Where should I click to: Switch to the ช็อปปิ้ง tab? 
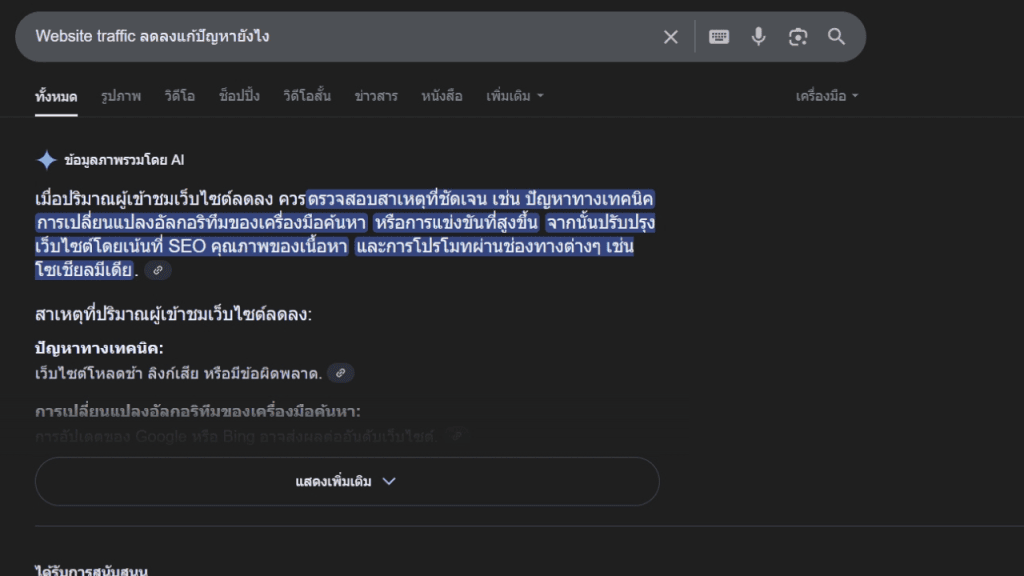point(240,95)
